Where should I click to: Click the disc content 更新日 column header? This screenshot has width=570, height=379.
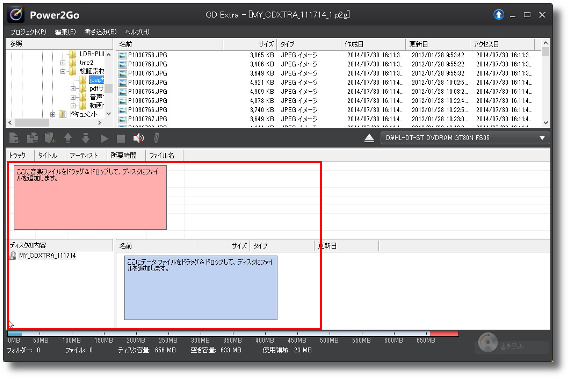(x=346, y=246)
